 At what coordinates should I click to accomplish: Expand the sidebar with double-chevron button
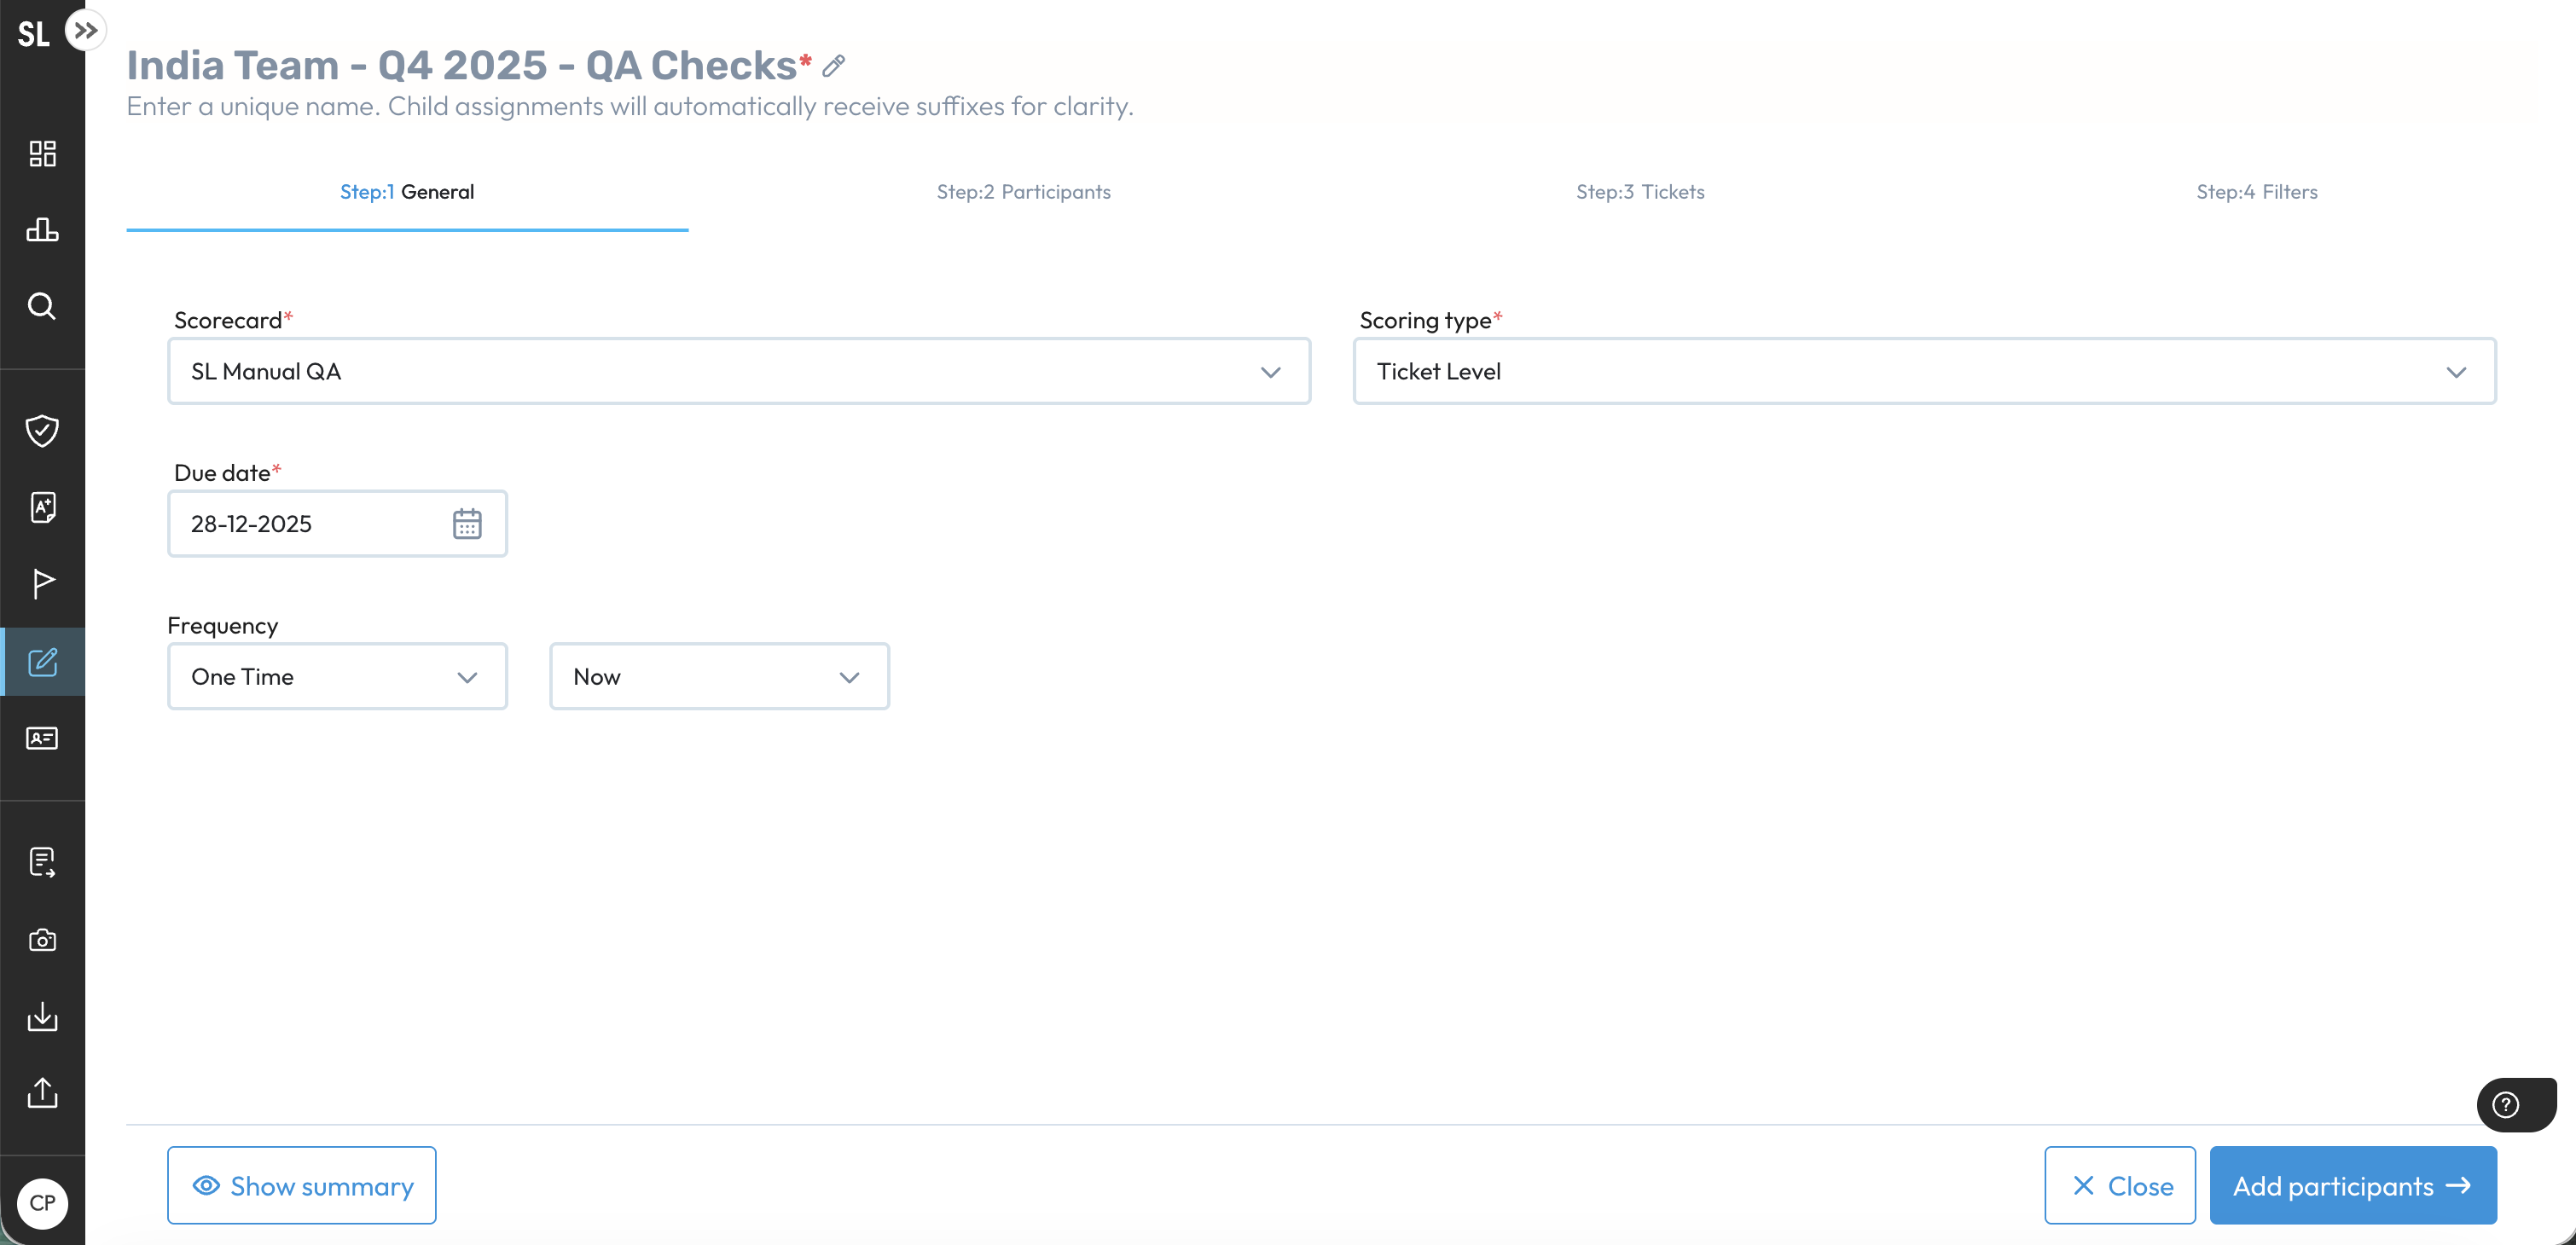(86, 30)
